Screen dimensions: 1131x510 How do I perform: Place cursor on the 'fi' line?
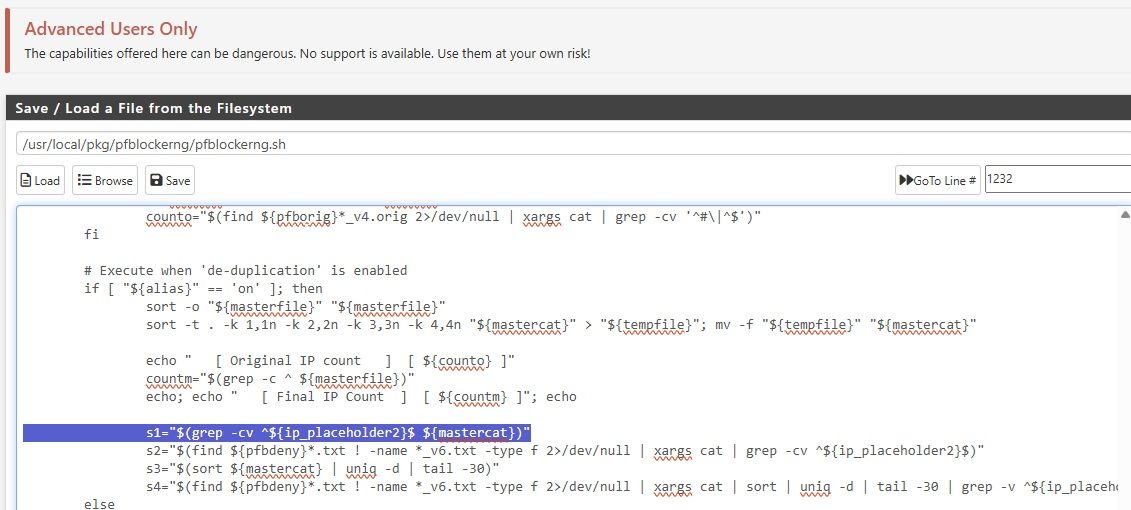pos(93,235)
